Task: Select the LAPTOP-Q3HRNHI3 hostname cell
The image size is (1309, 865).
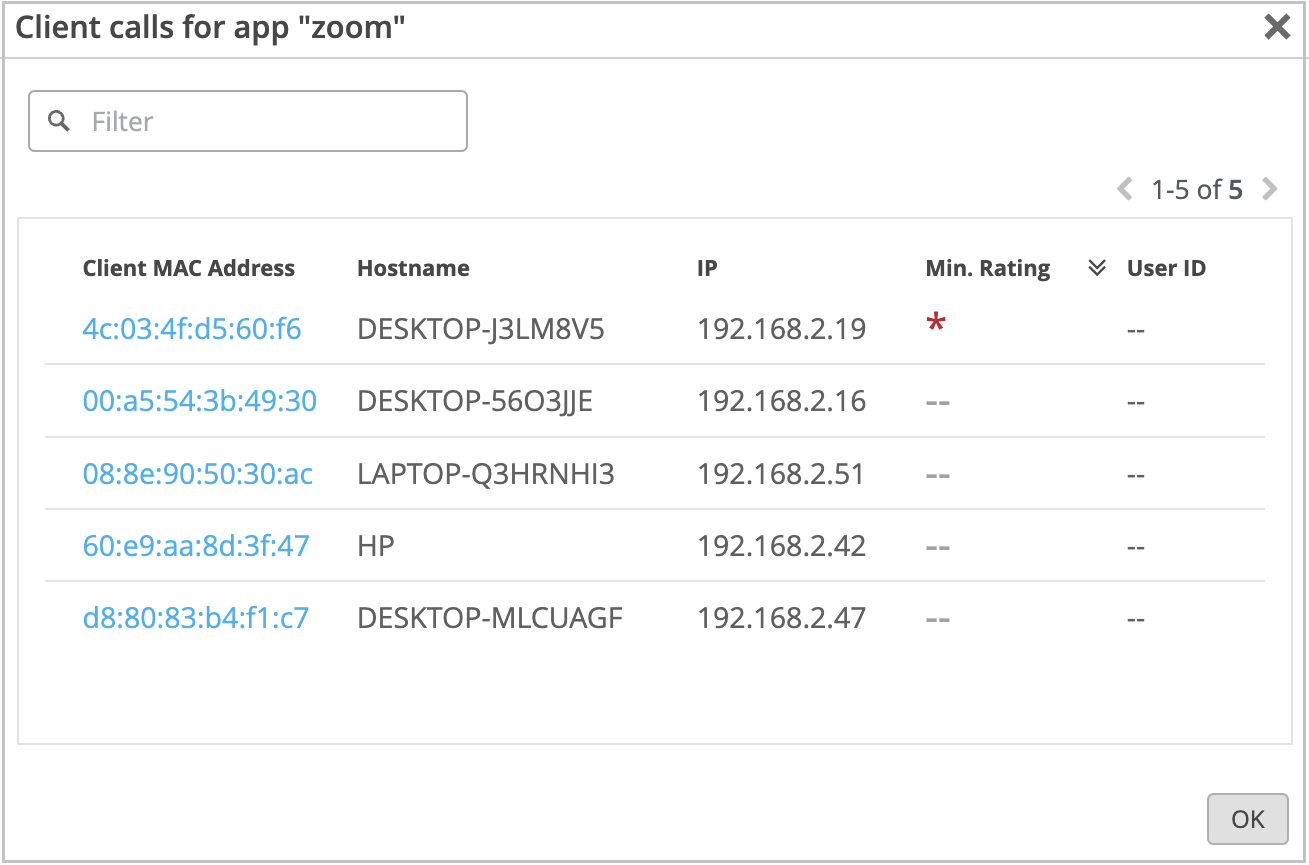Action: pos(486,473)
